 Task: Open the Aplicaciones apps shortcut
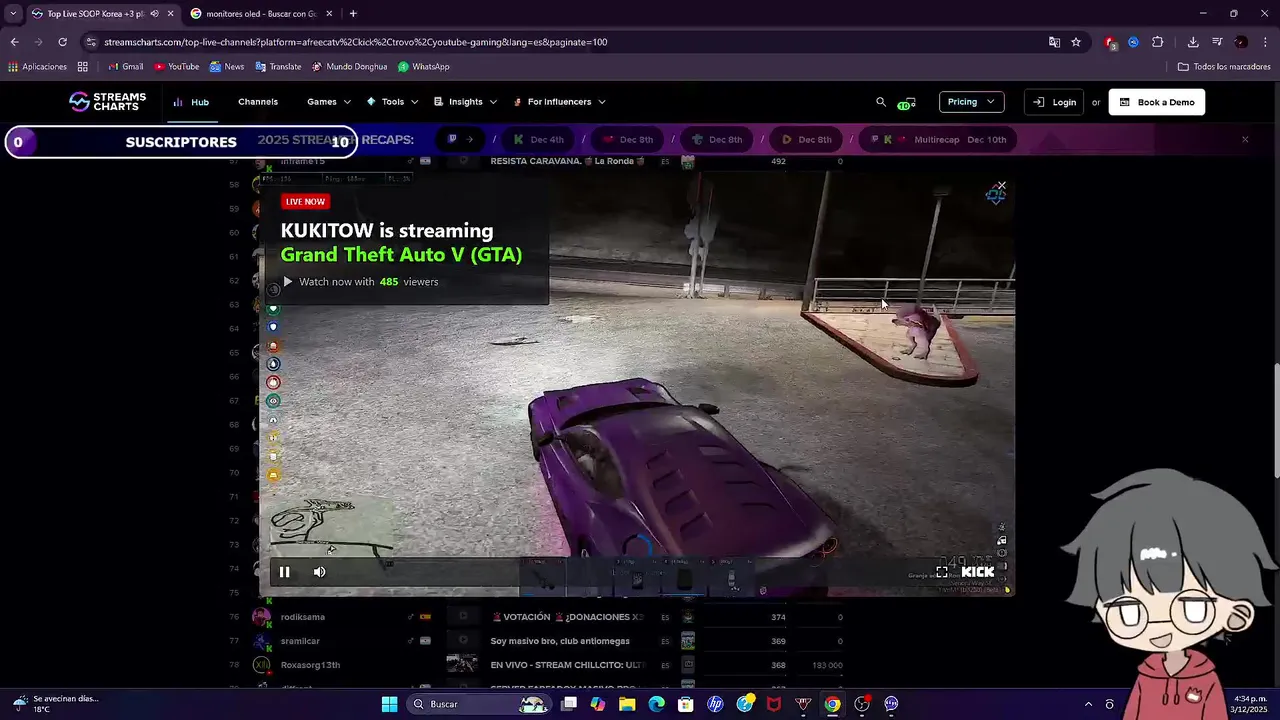click(37, 67)
